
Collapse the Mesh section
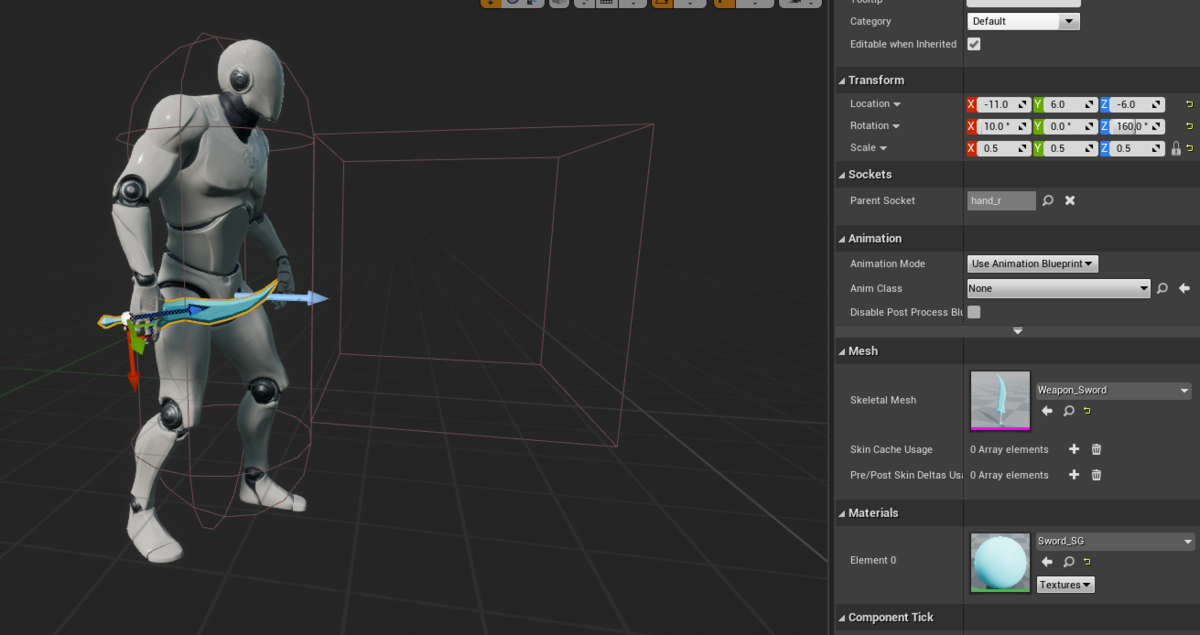pyautogui.click(x=841, y=351)
